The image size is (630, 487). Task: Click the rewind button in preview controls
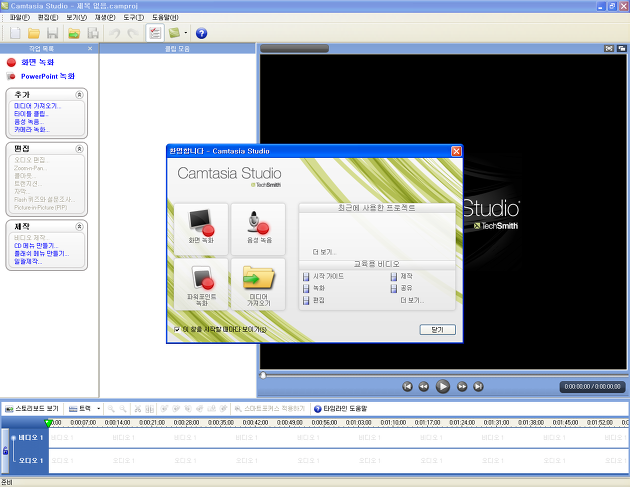423,387
